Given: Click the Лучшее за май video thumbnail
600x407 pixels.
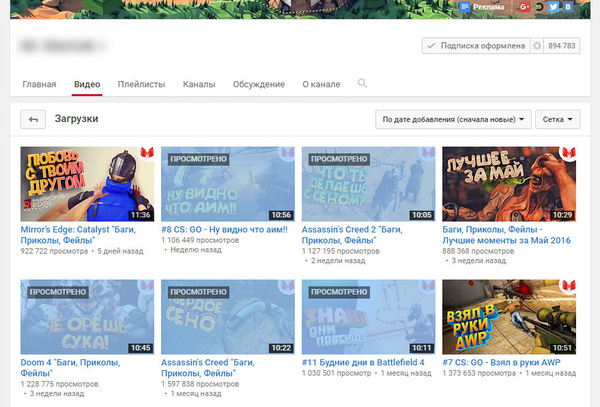Looking at the screenshot, I should [510, 184].
